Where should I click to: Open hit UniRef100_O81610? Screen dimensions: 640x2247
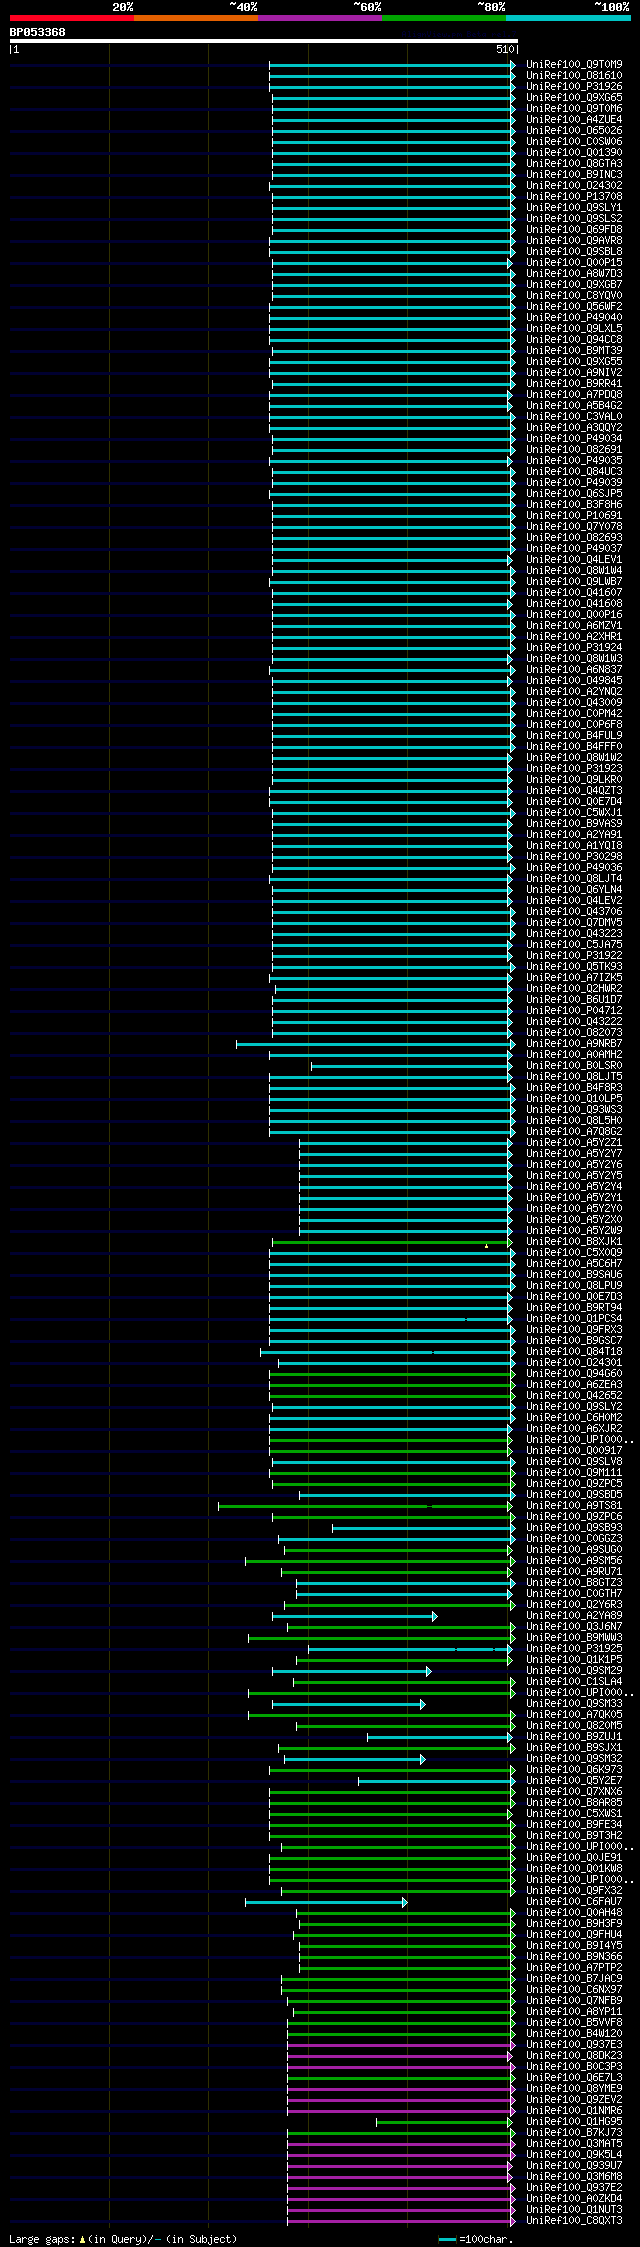[574, 76]
